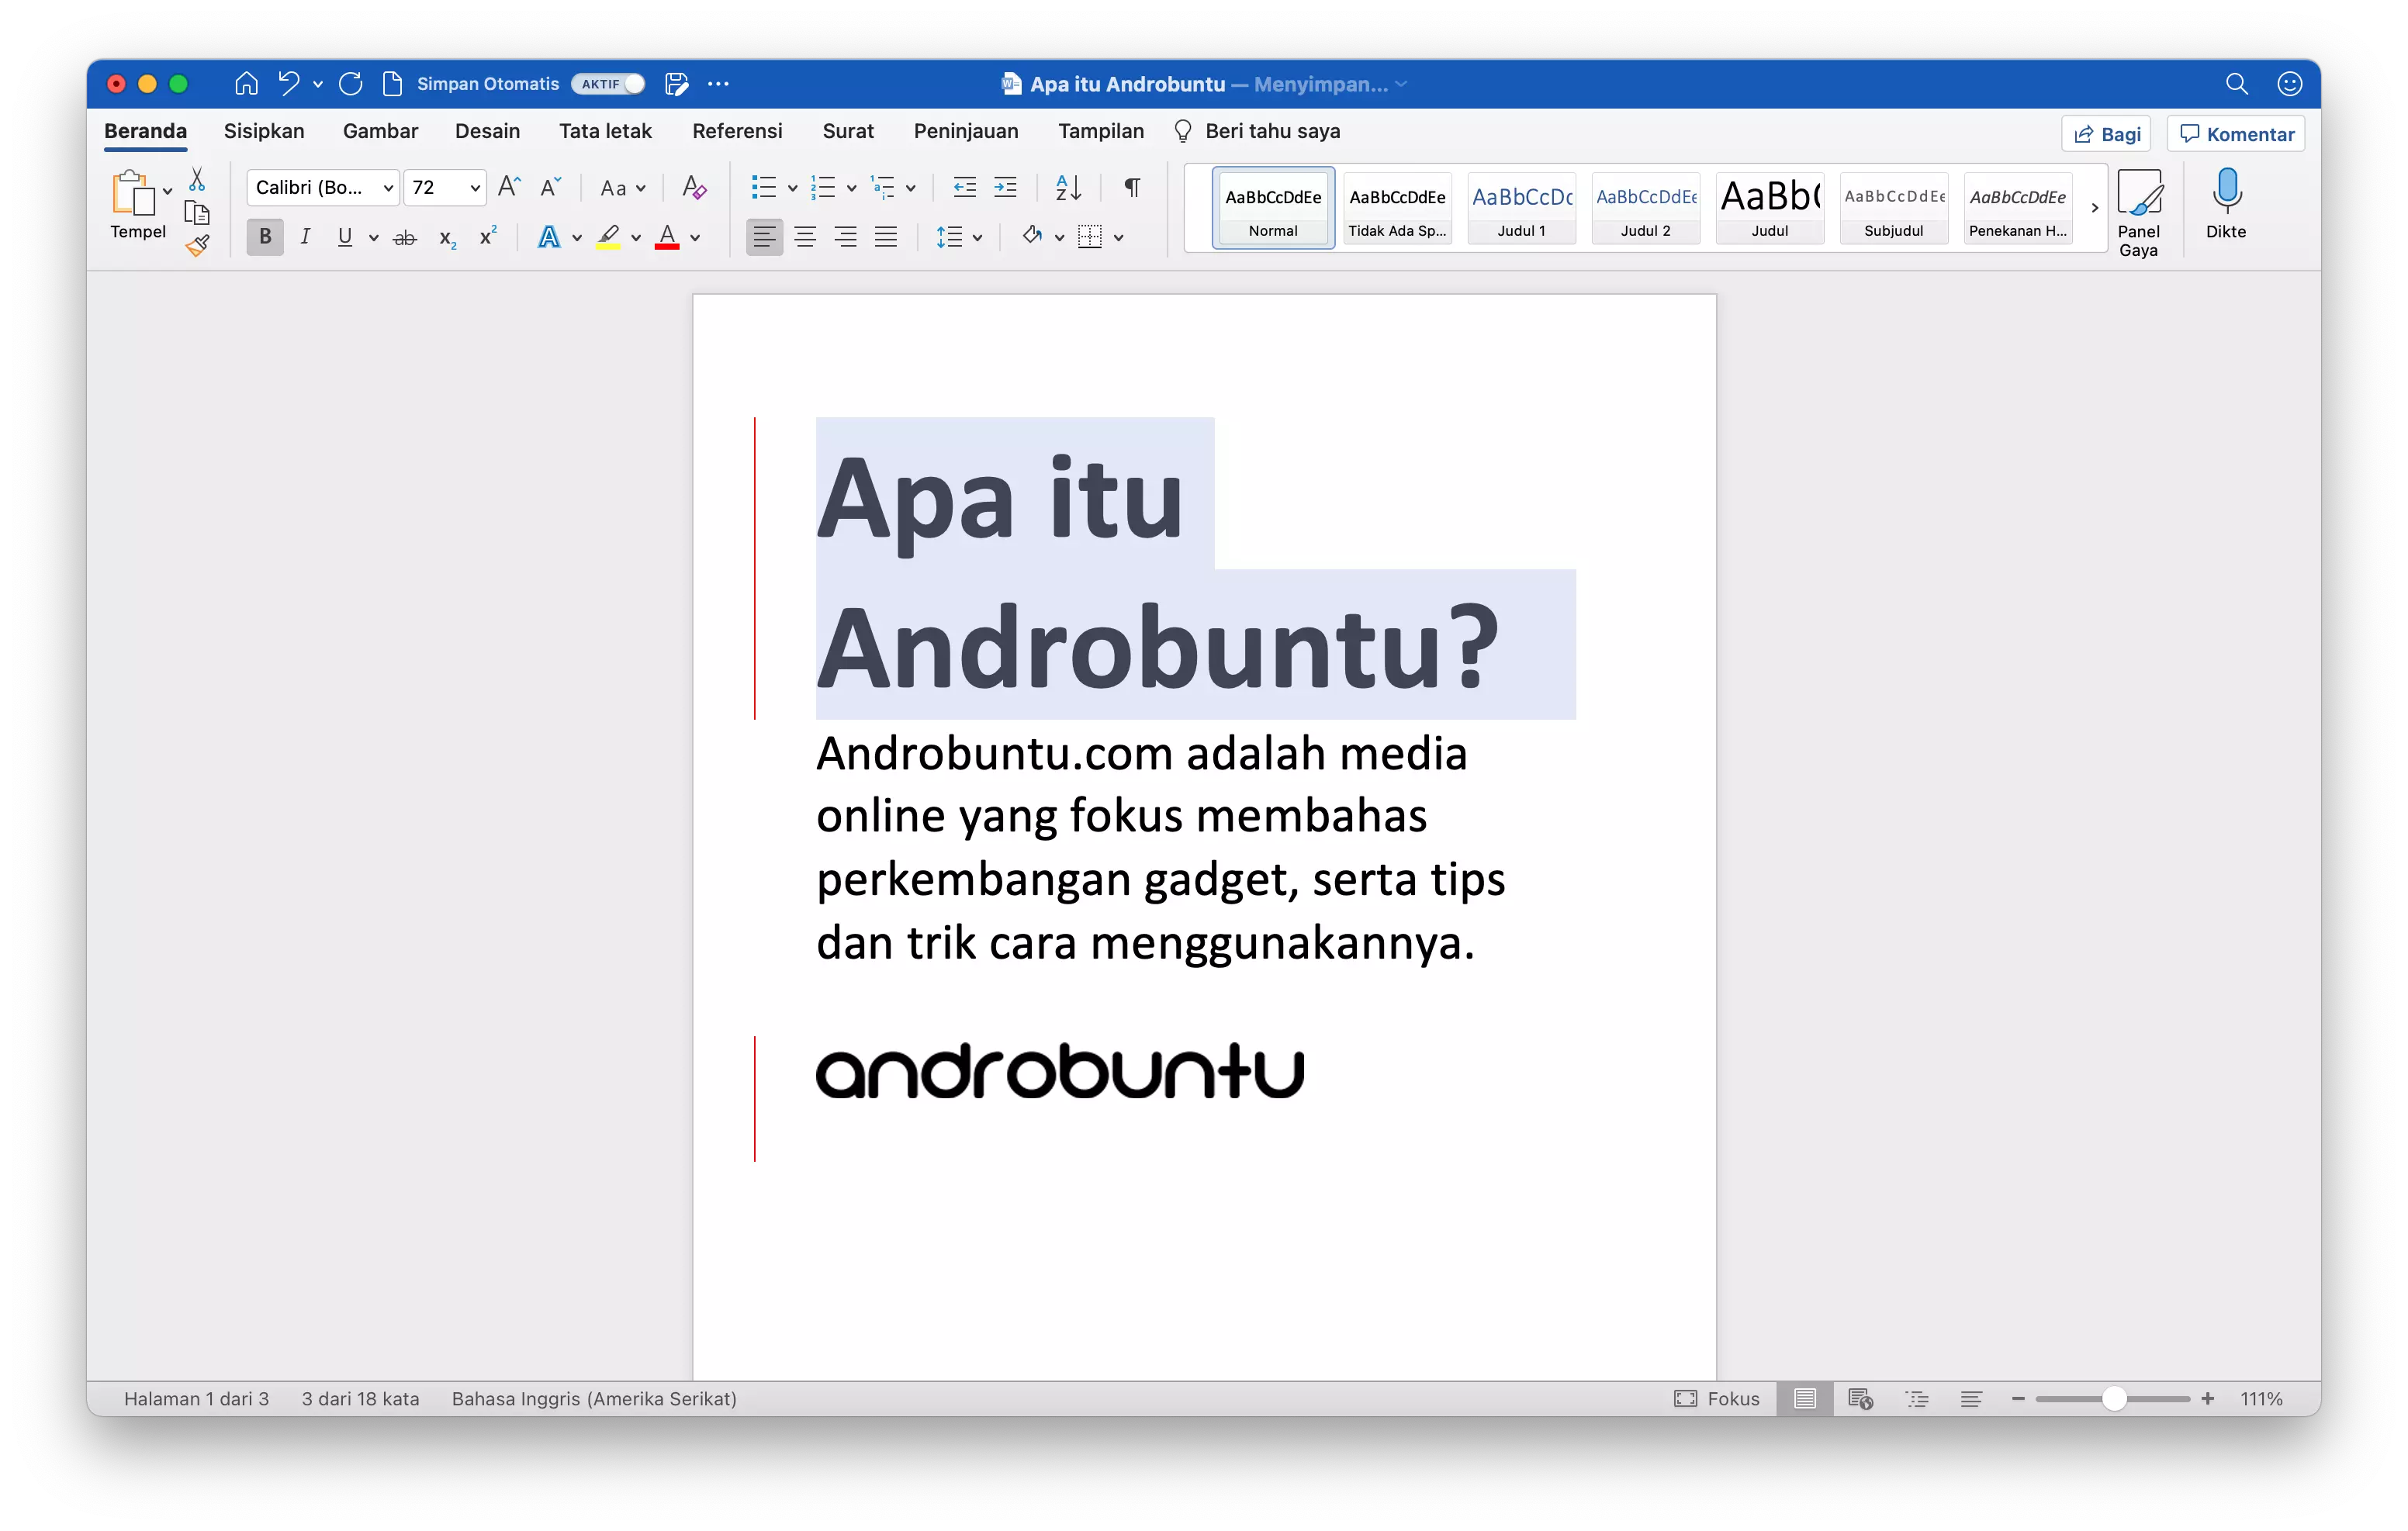Open the three-dots more options menu
The height and width of the screenshot is (1531, 2408).
[x=718, y=84]
